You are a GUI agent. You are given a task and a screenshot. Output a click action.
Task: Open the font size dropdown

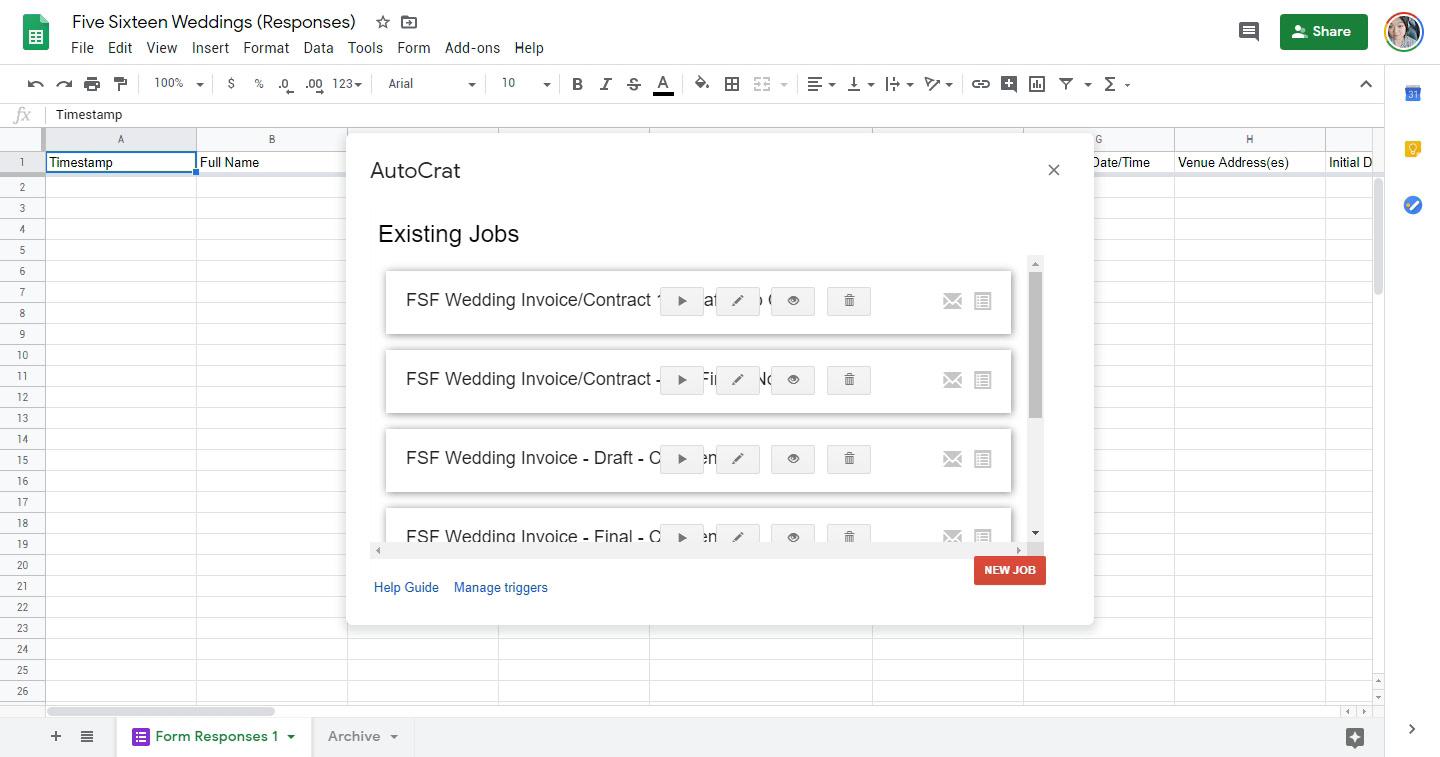525,84
